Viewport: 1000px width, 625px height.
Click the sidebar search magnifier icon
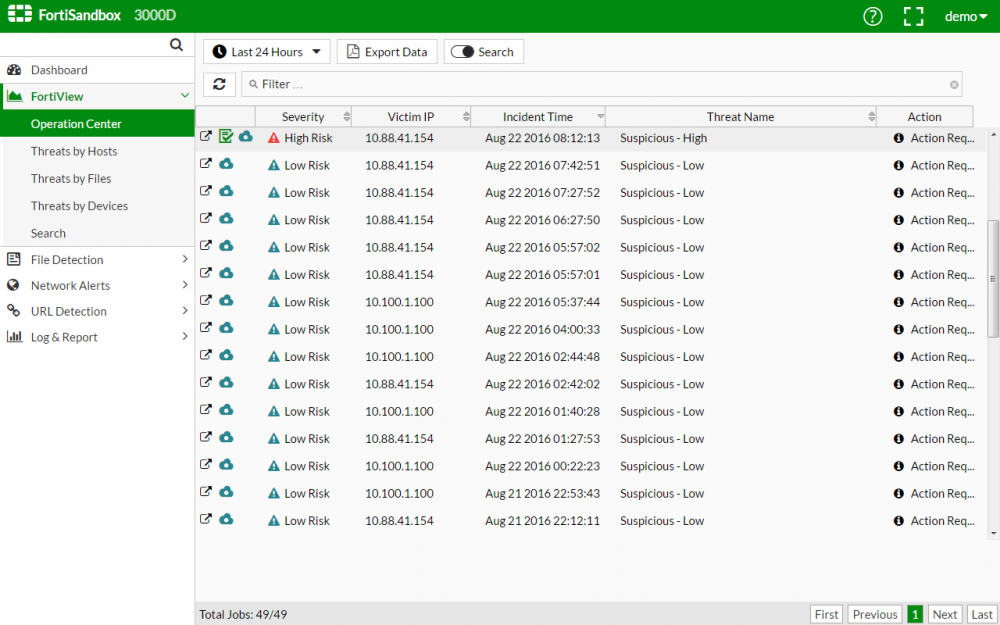click(177, 45)
